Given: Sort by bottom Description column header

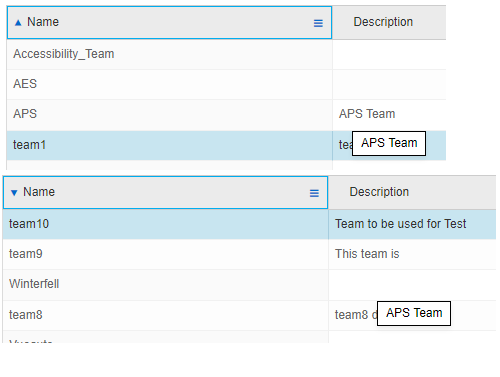Looking at the screenshot, I should coord(379,192).
